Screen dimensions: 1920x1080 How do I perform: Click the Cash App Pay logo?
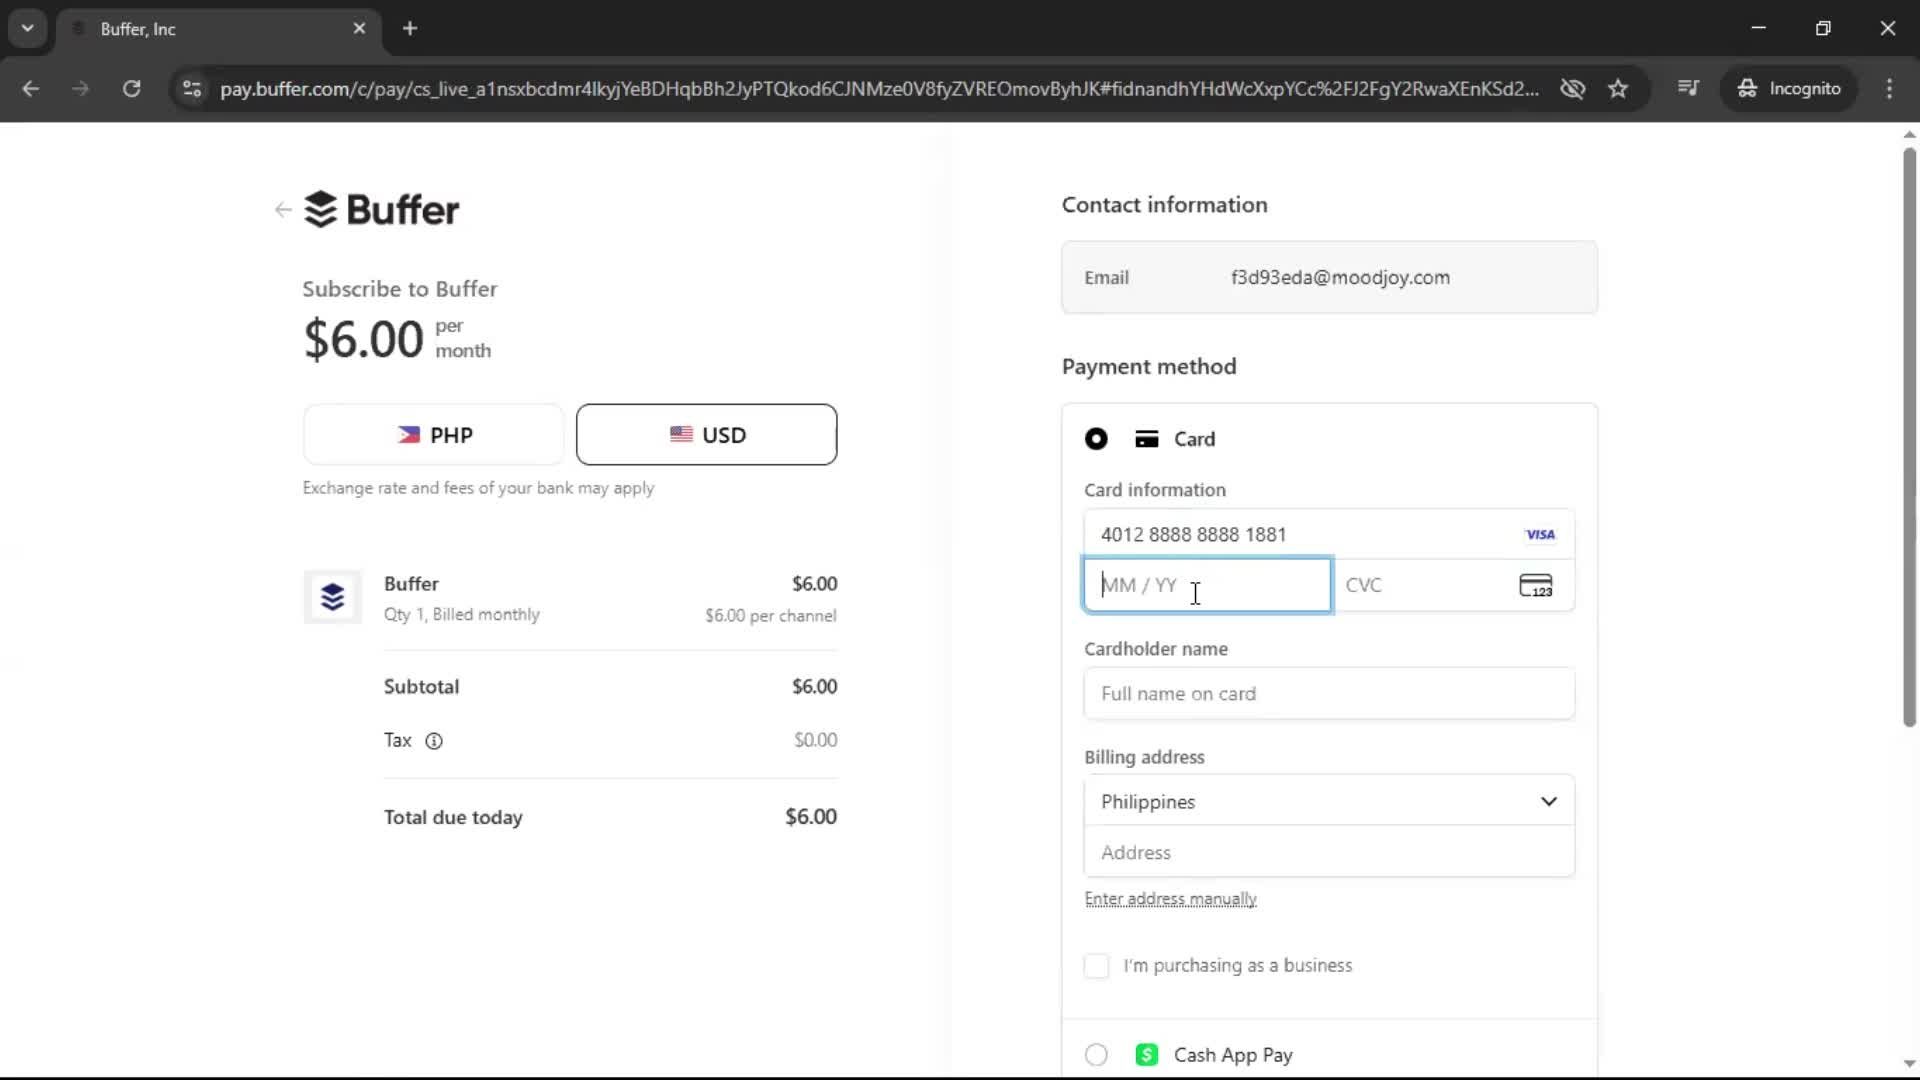click(x=1147, y=1054)
